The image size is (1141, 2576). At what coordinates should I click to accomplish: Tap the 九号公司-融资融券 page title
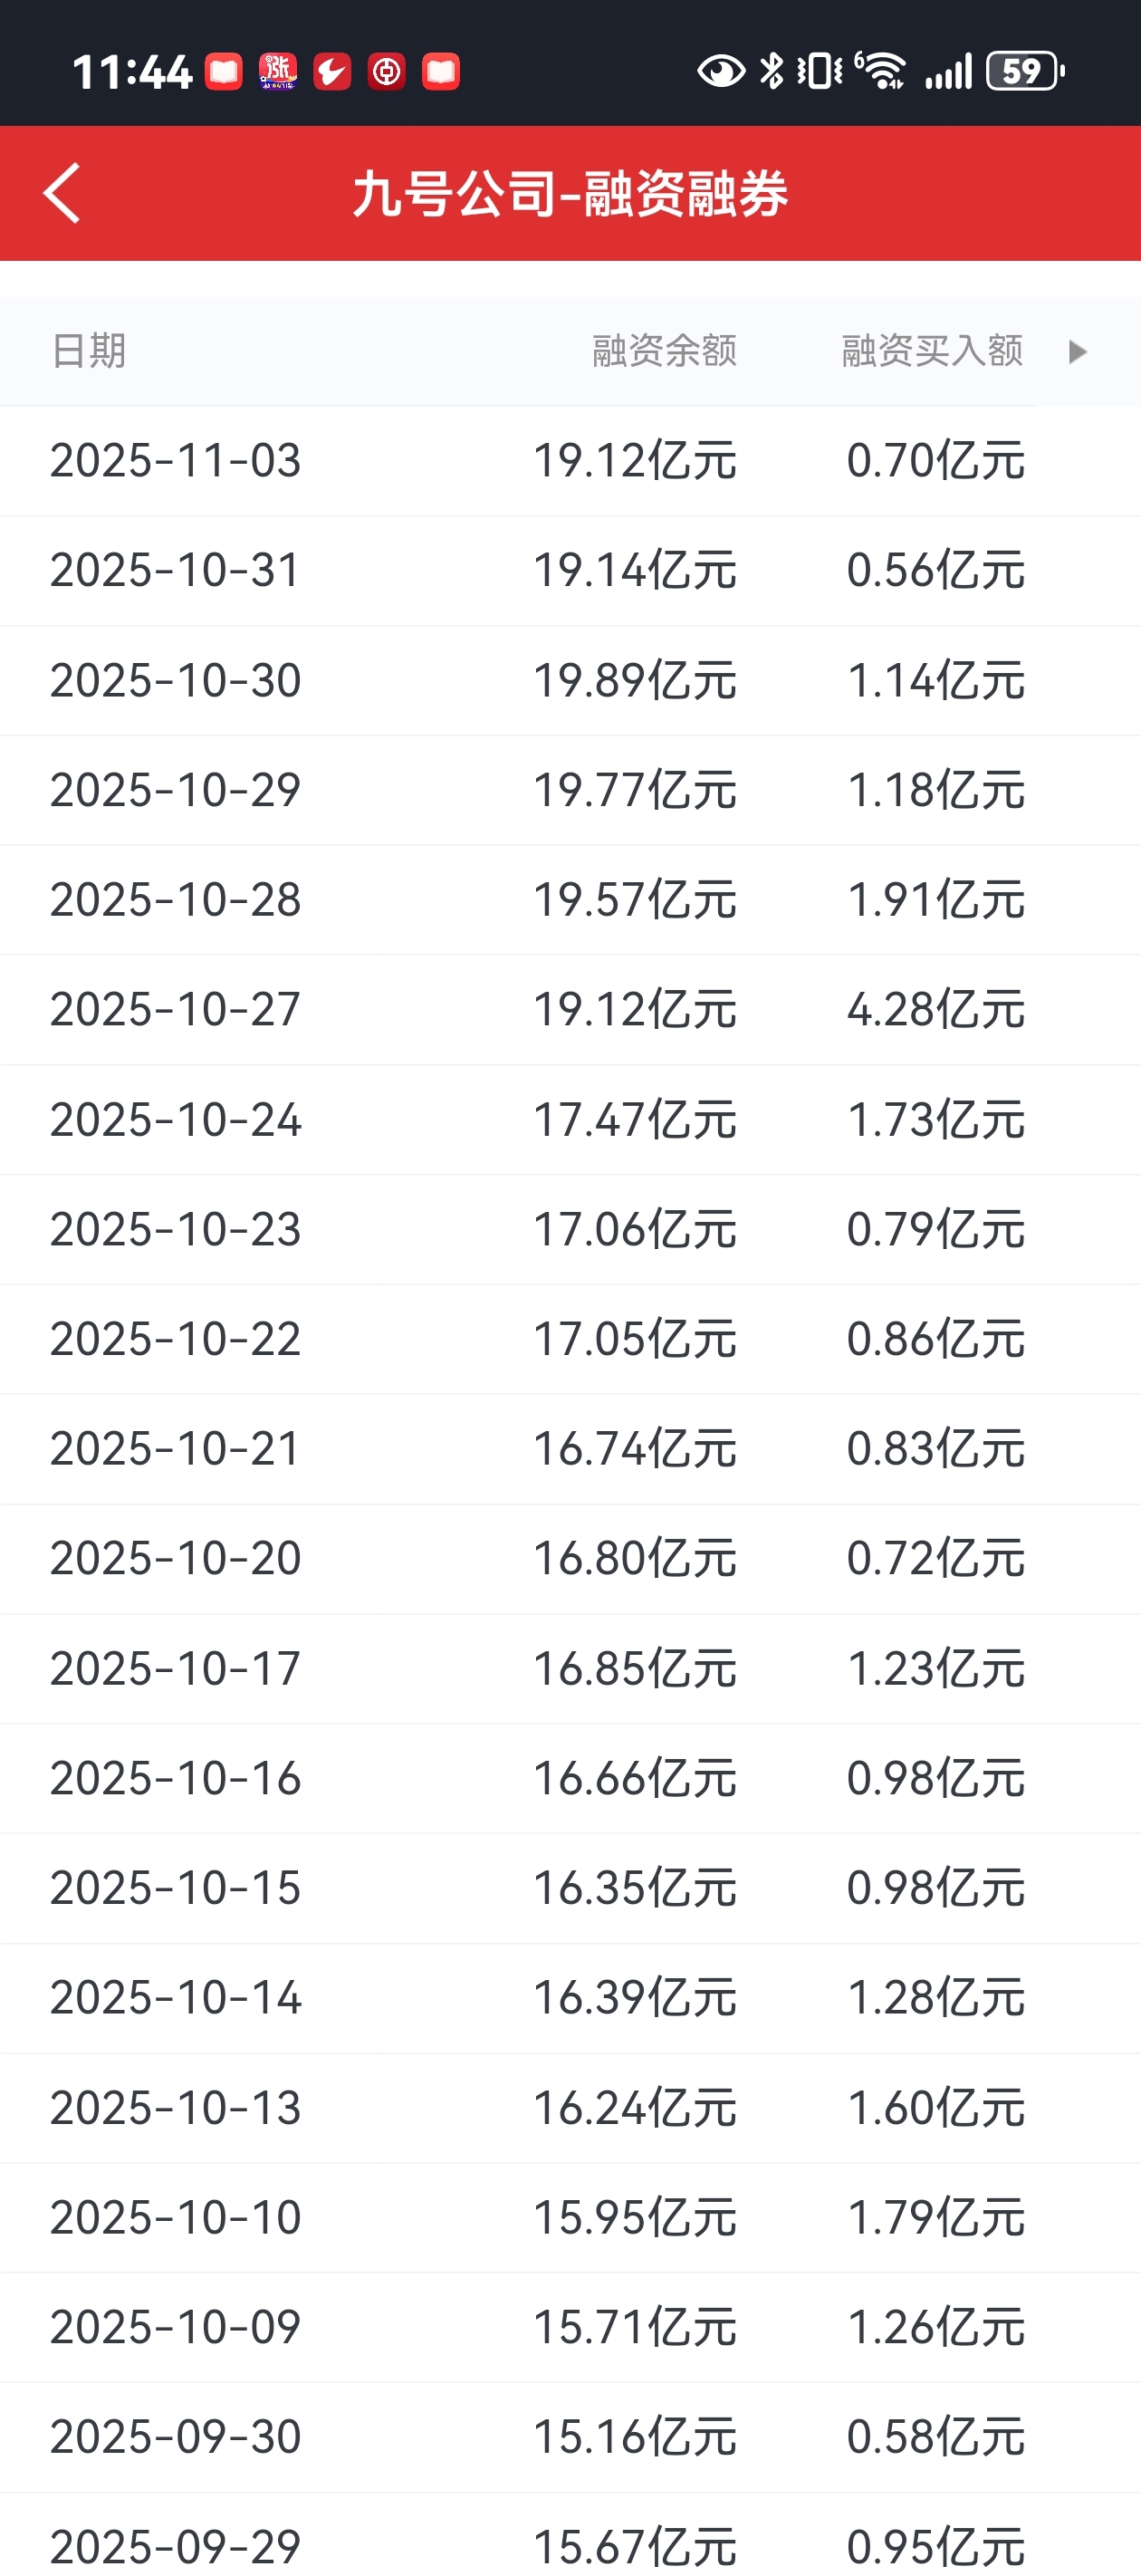pos(570,194)
